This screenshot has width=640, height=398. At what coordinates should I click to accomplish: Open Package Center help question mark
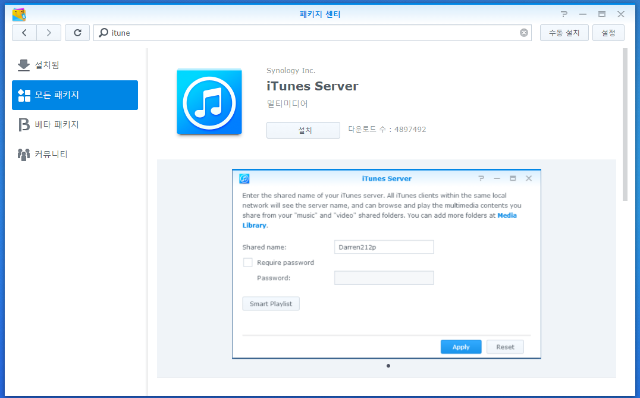(x=564, y=14)
